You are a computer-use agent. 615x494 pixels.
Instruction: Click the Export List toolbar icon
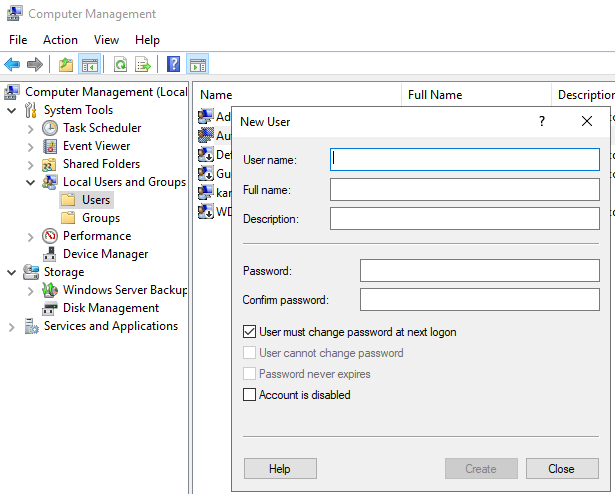(x=143, y=65)
